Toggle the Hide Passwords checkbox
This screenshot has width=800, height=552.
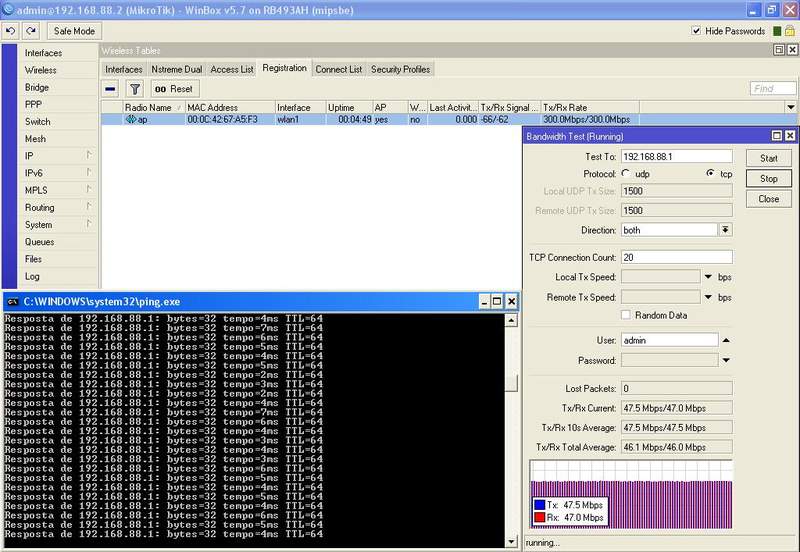click(x=697, y=31)
